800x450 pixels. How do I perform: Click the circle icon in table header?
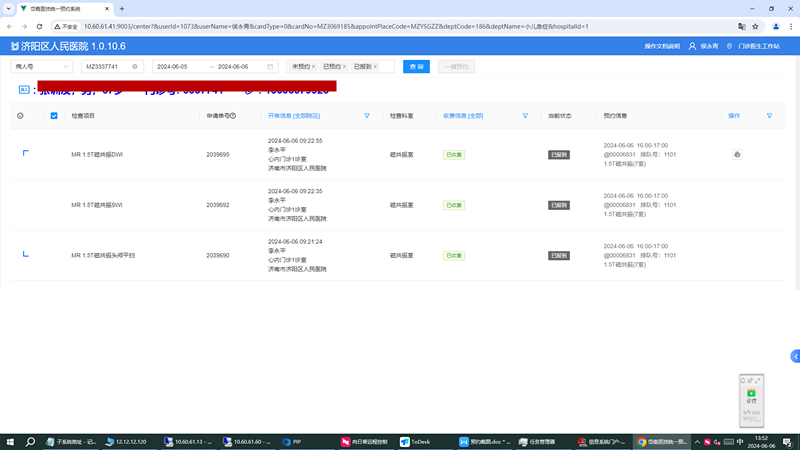pyautogui.click(x=20, y=116)
